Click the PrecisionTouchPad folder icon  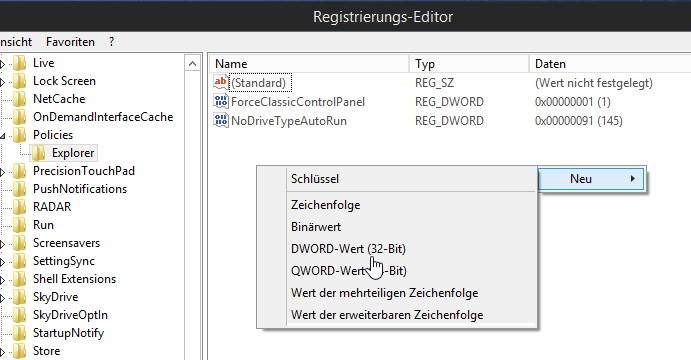tap(19, 171)
